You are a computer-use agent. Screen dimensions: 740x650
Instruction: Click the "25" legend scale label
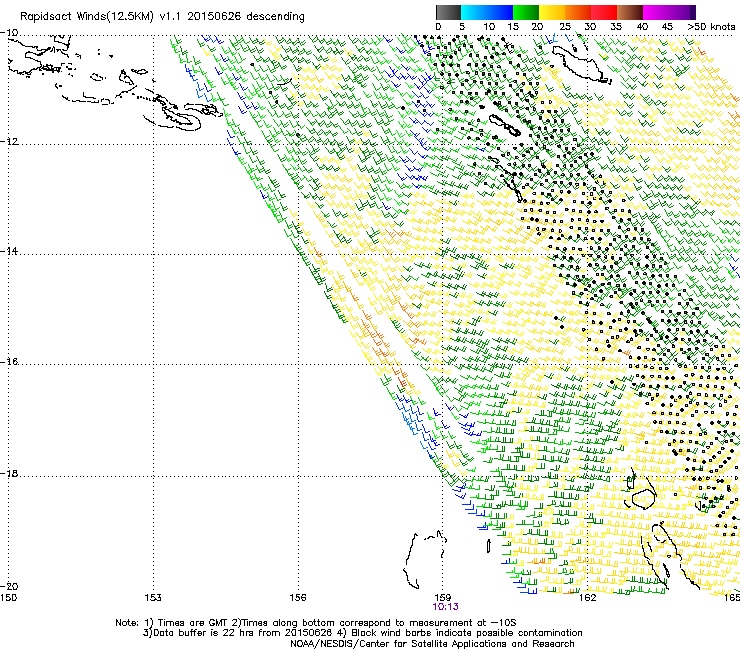(x=565, y=27)
